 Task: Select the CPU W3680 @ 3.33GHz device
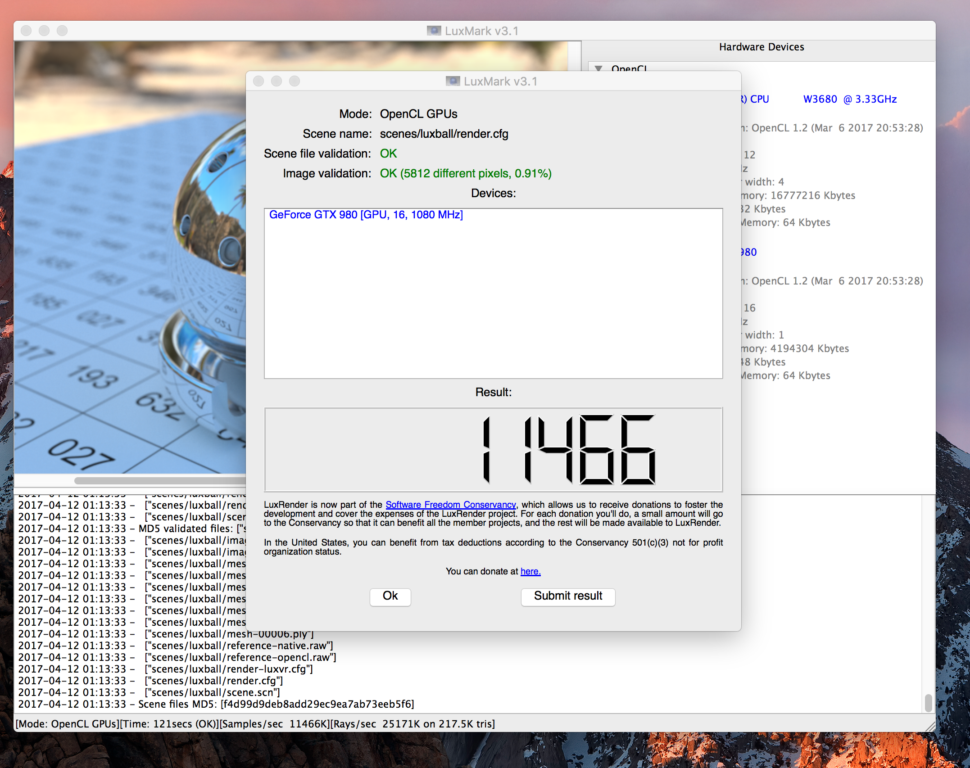pos(818,99)
